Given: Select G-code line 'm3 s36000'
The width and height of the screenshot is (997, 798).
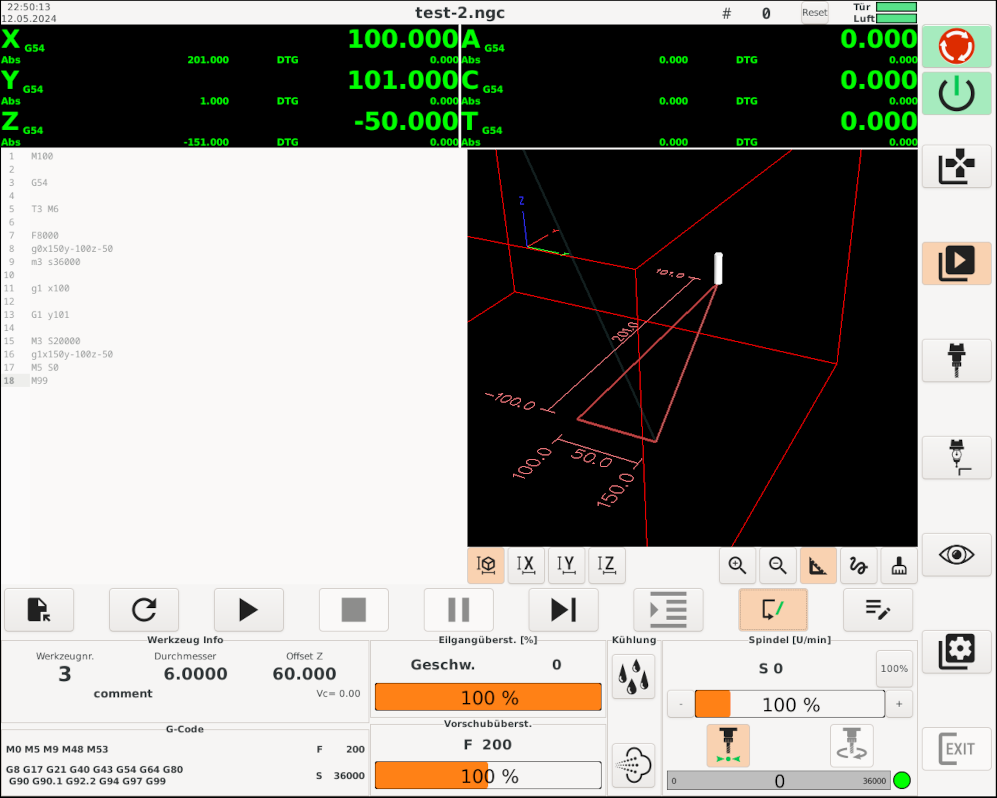Looking at the screenshot, I should click(56, 261).
